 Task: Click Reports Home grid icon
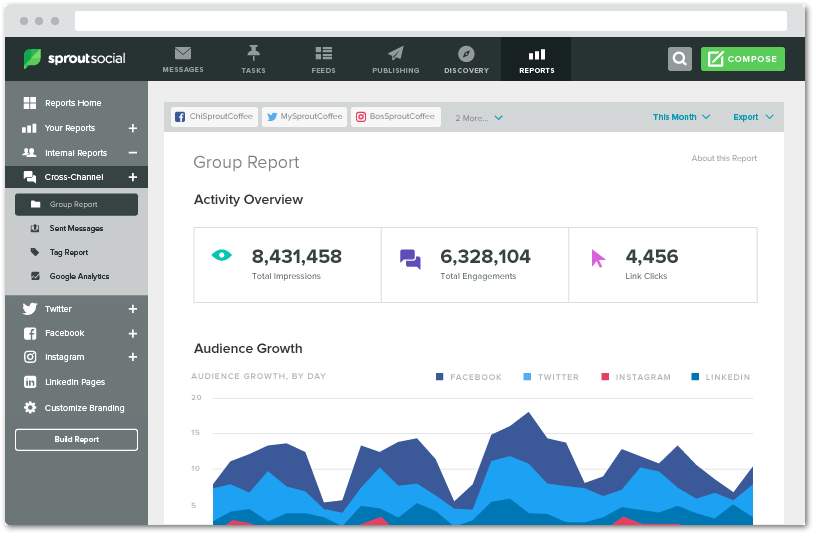coord(30,103)
